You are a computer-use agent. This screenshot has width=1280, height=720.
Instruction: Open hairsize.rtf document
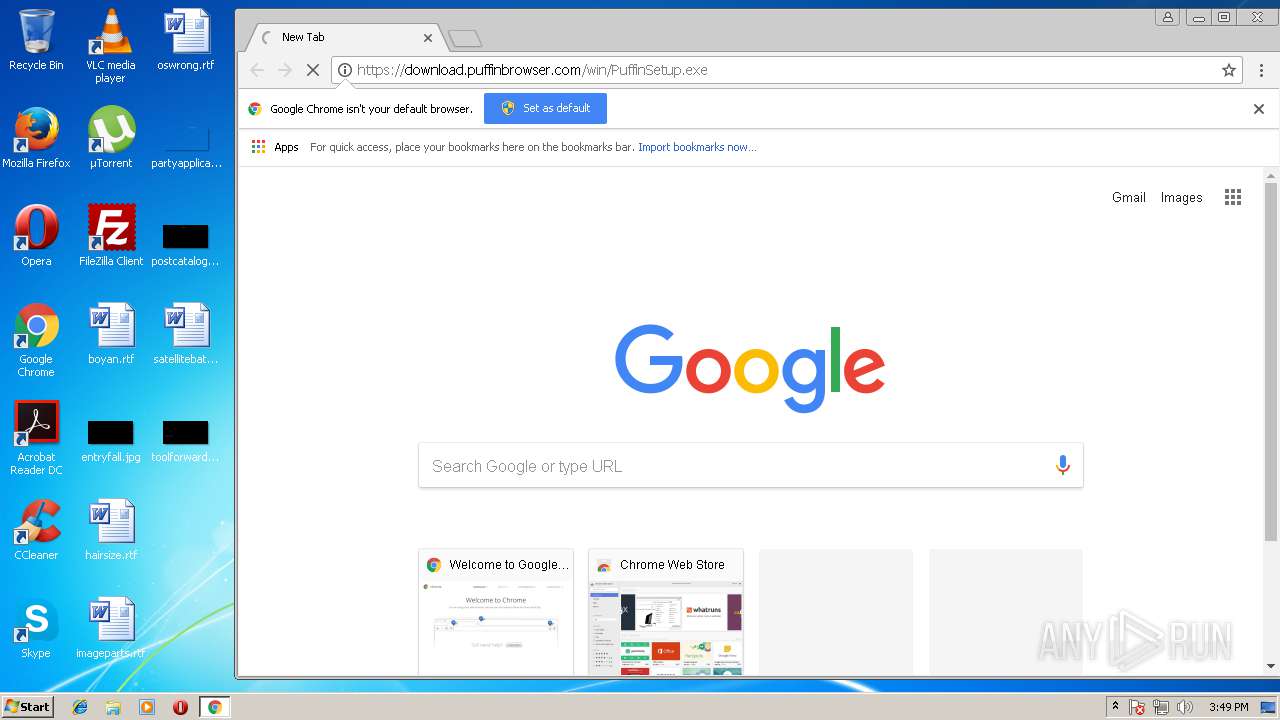(x=111, y=530)
